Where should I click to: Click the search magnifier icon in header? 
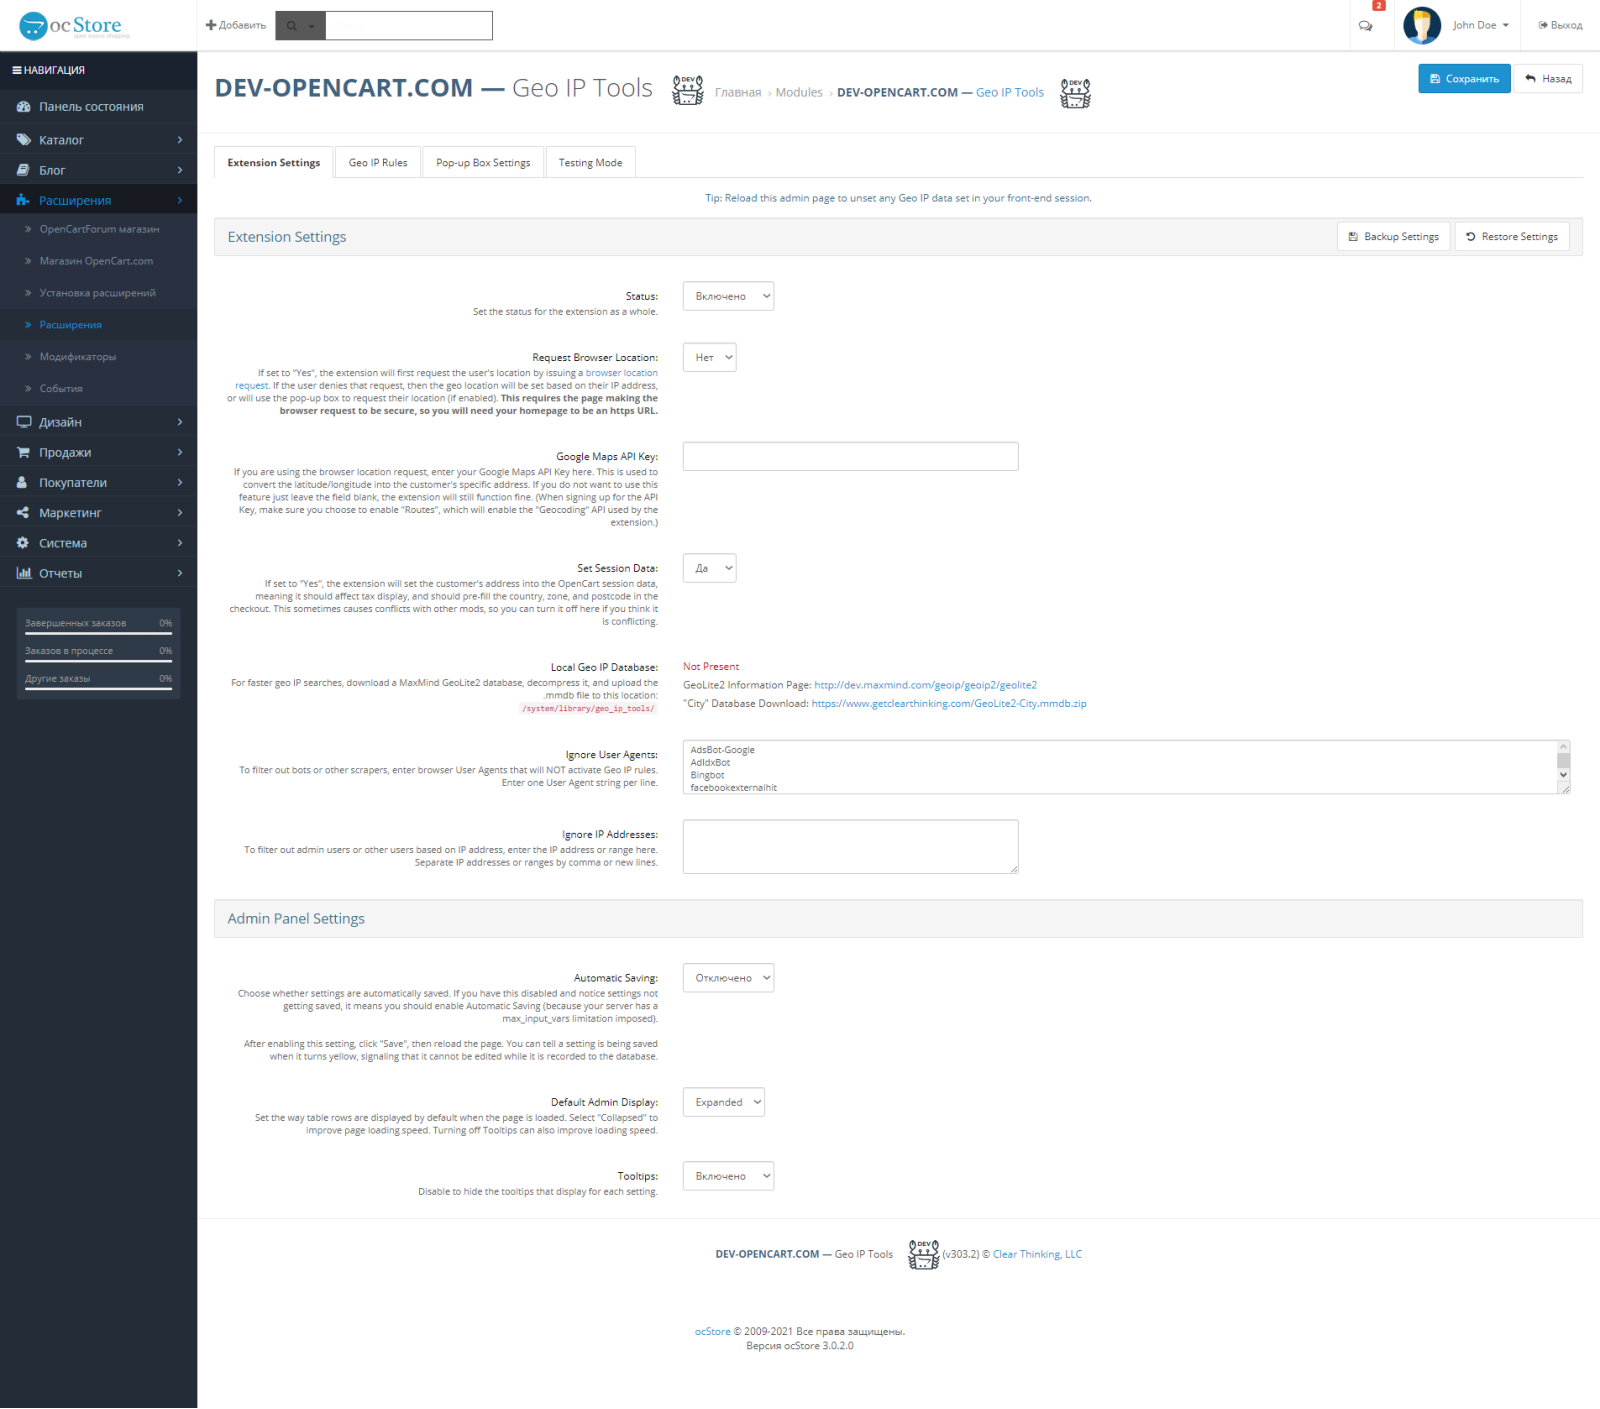coord(292,26)
